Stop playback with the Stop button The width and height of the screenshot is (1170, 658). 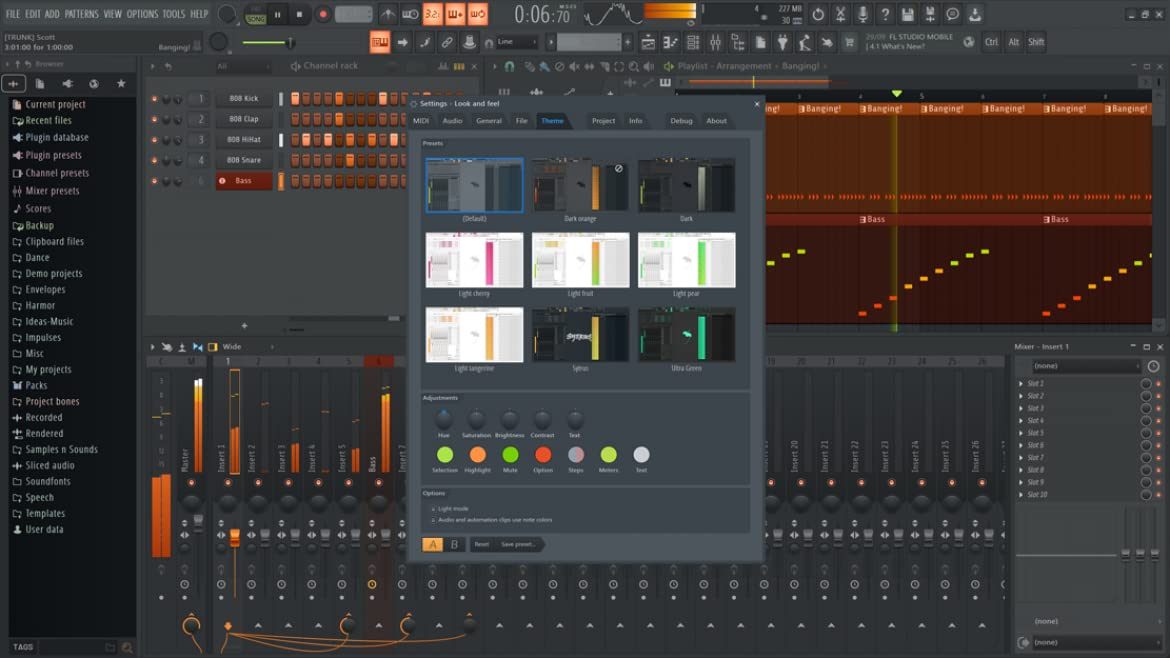(299, 15)
